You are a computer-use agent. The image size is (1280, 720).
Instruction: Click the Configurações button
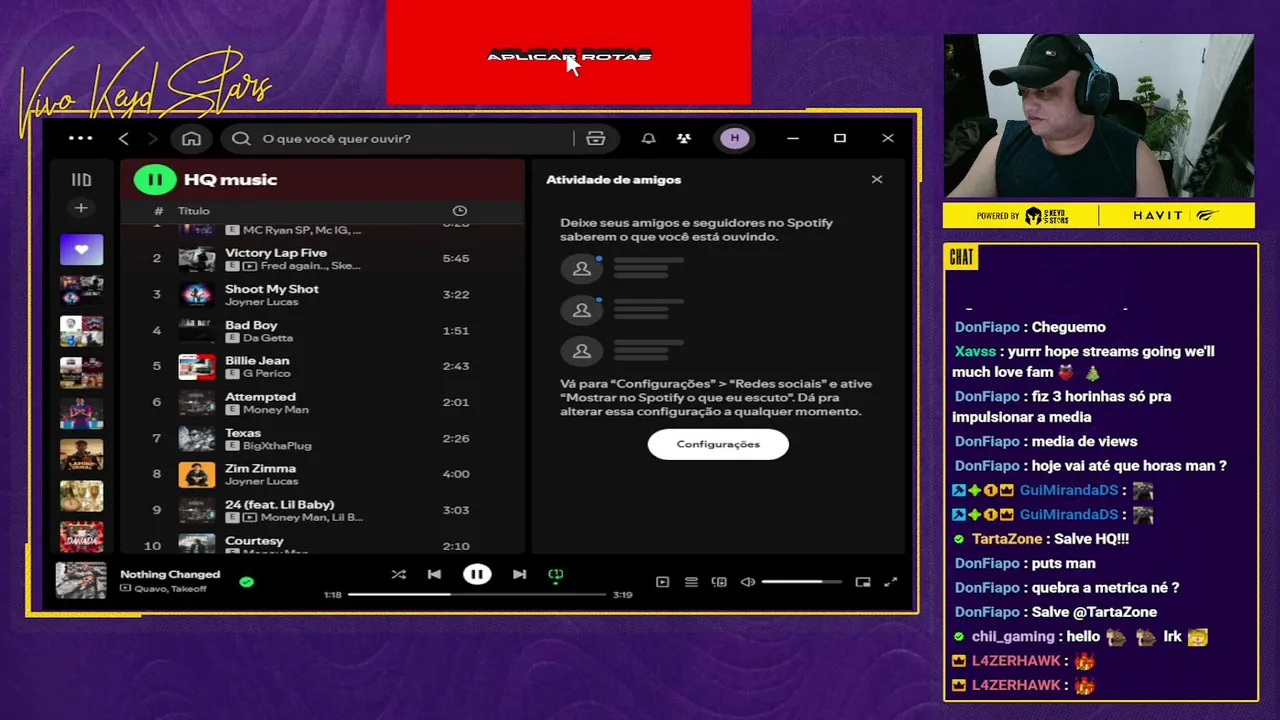click(718, 444)
